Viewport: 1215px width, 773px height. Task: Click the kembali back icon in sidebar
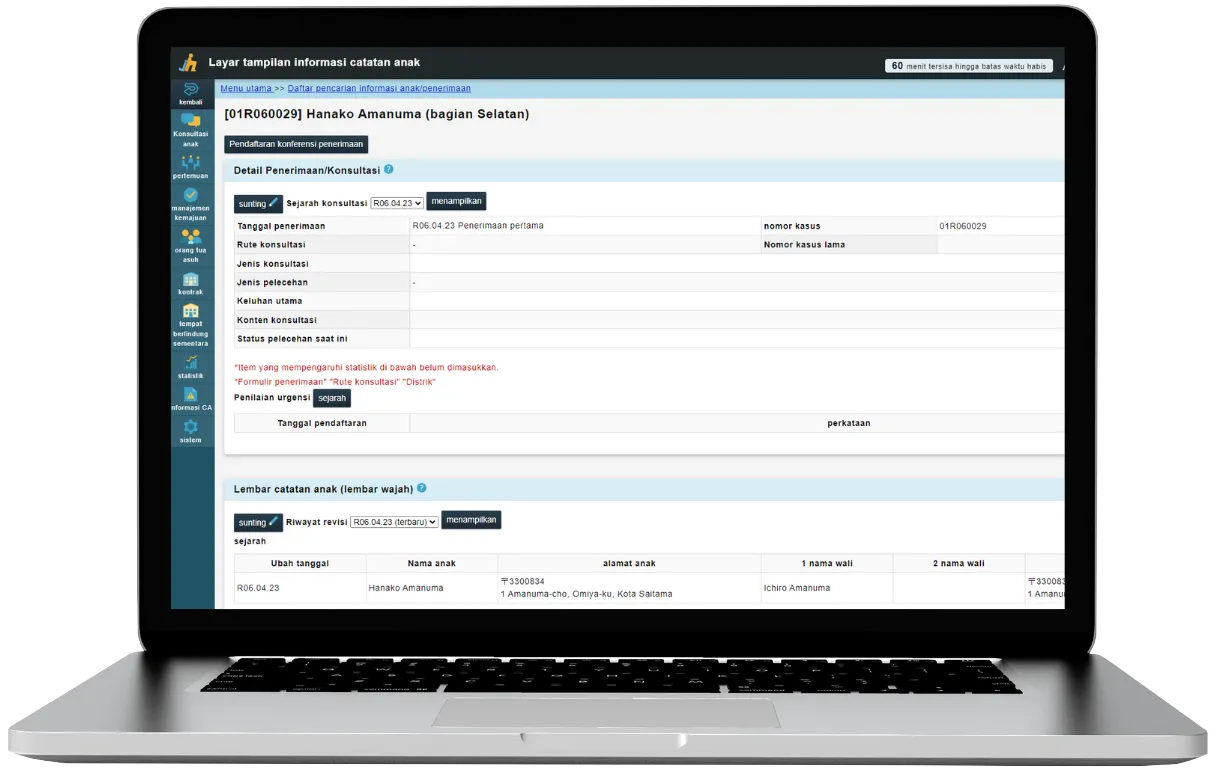(x=190, y=90)
